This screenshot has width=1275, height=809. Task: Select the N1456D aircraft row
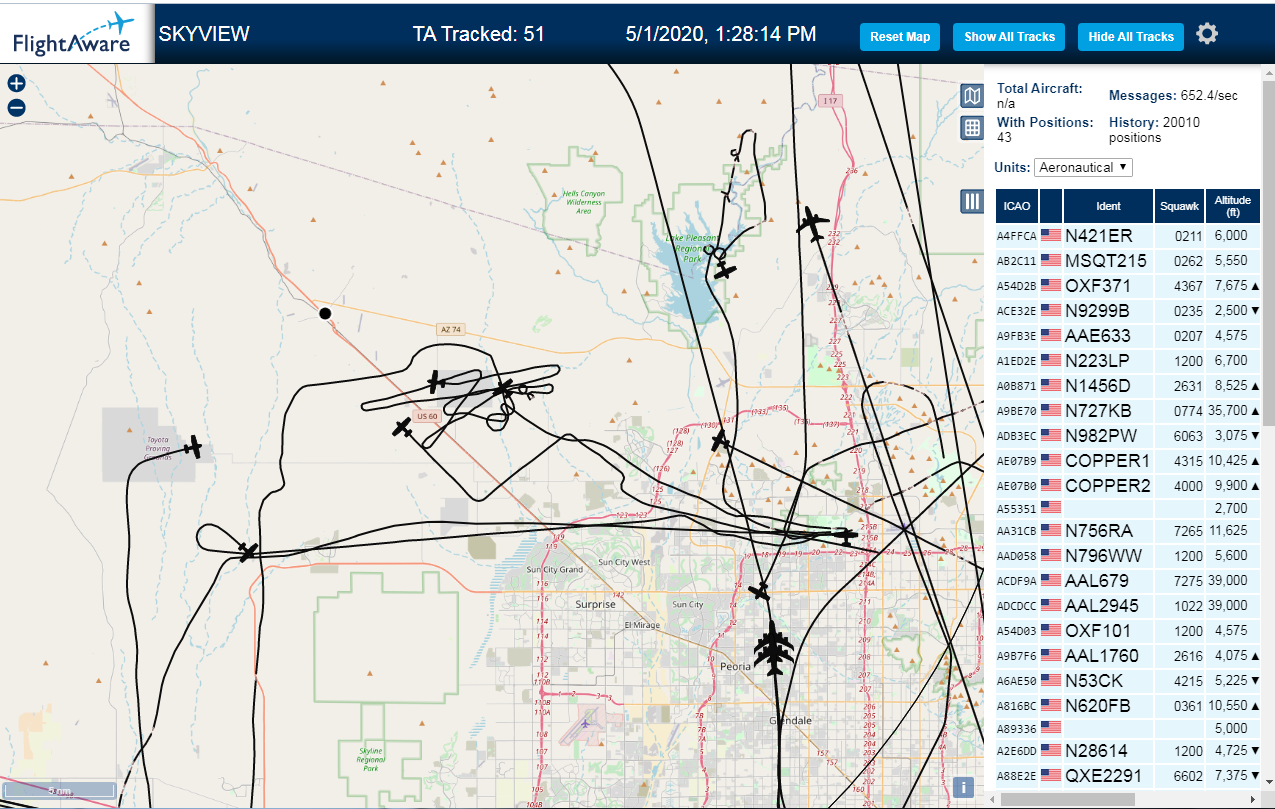[1128, 386]
